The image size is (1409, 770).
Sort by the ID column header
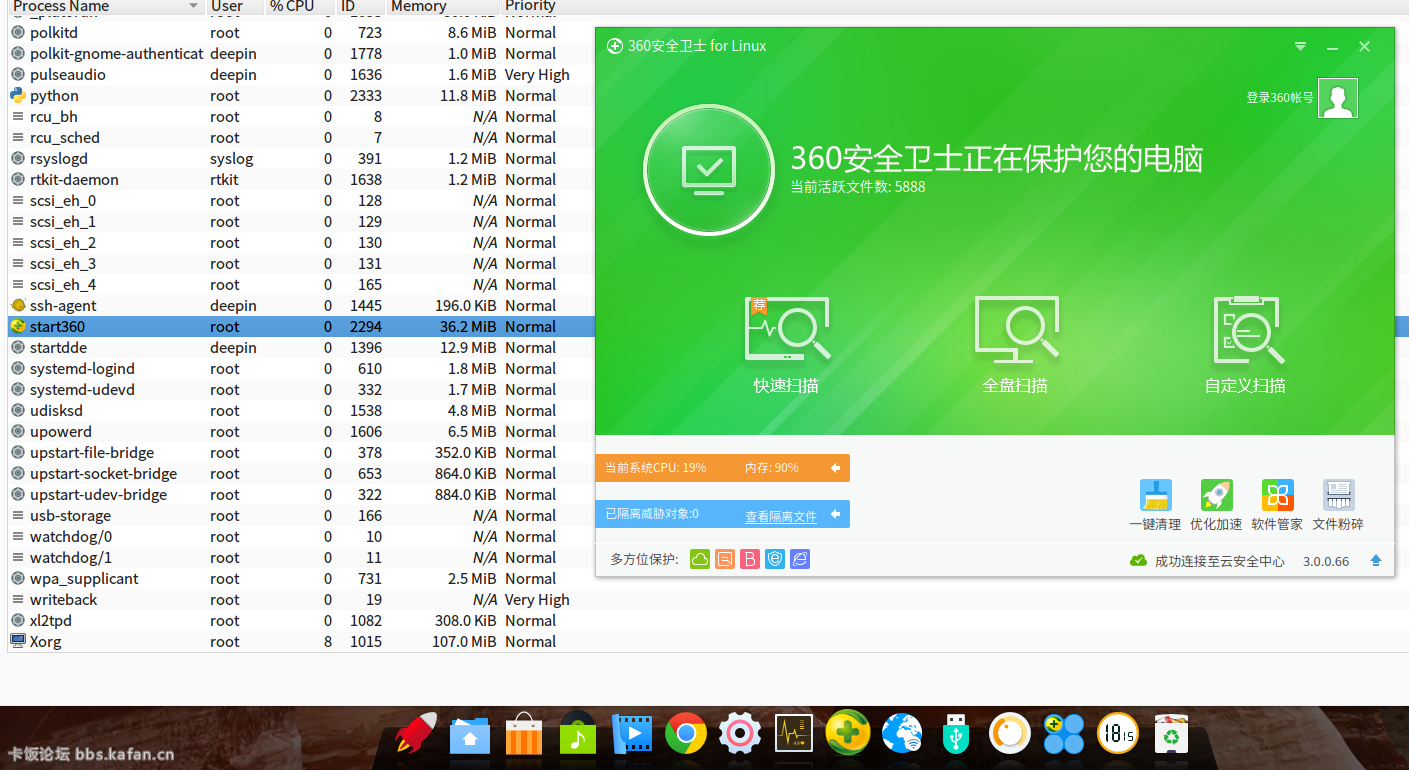point(361,6)
